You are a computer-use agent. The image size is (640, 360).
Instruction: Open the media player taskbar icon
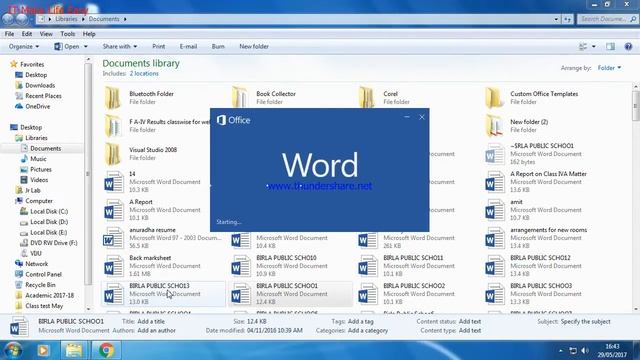(x=43, y=350)
